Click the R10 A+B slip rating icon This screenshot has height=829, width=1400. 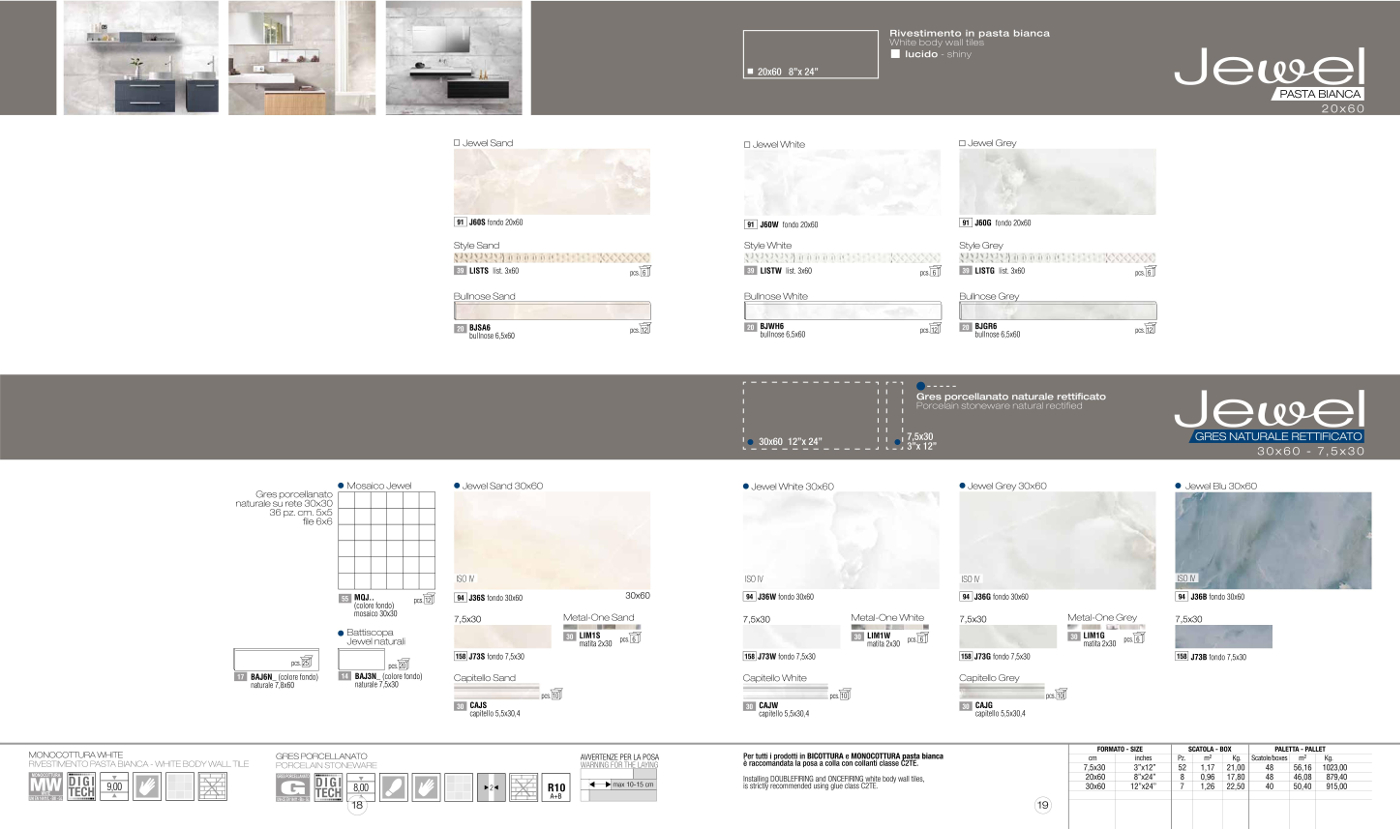556,786
